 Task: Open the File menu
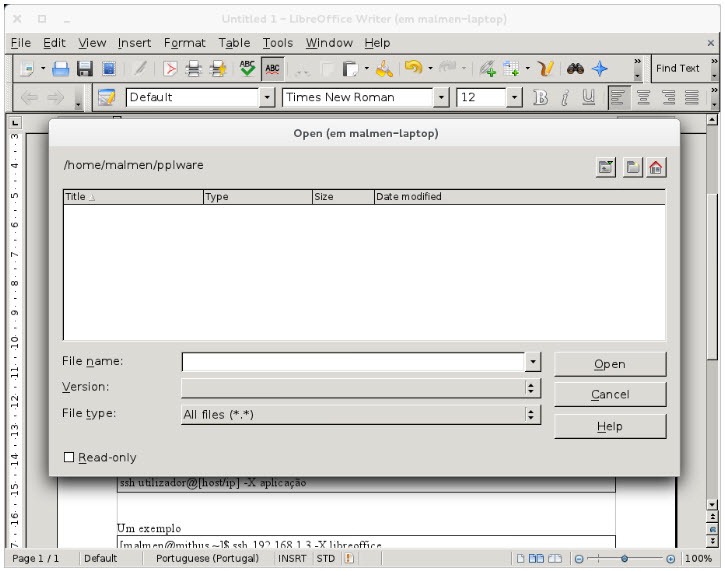pyautogui.click(x=21, y=43)
